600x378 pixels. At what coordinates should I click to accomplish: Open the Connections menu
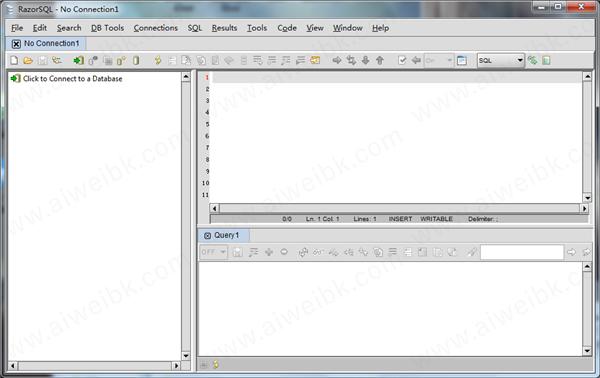[x=156, y=28]
